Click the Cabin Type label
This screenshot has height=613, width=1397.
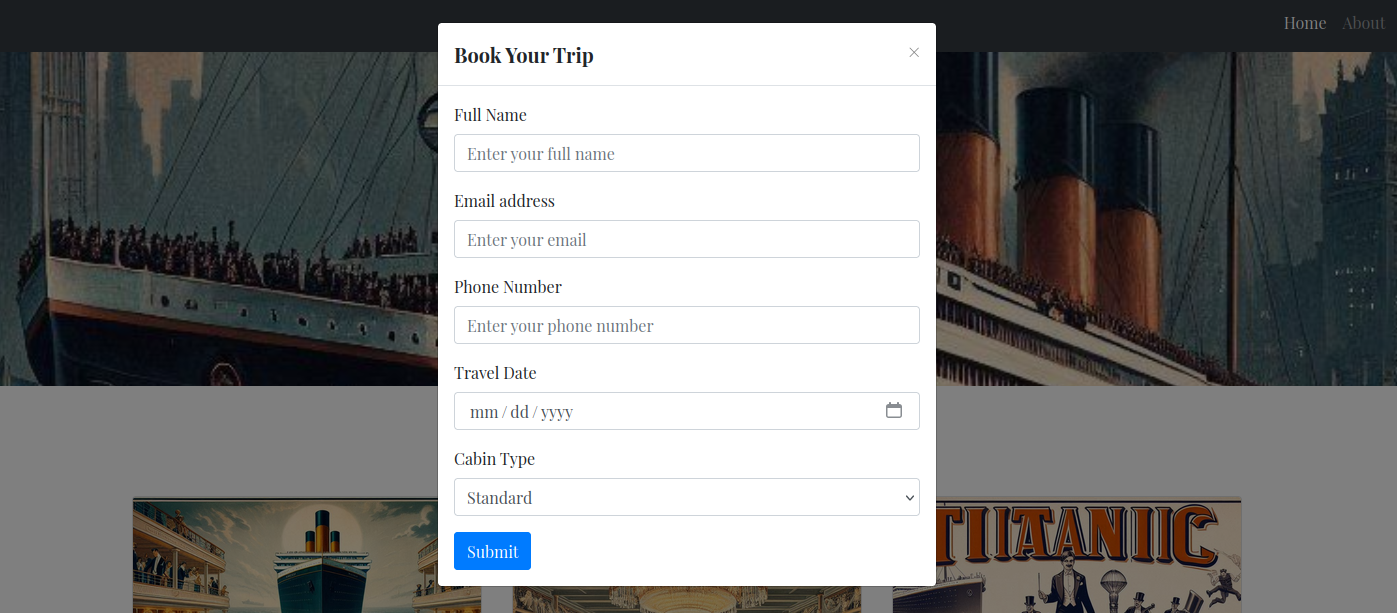click(x=494, y=459)
